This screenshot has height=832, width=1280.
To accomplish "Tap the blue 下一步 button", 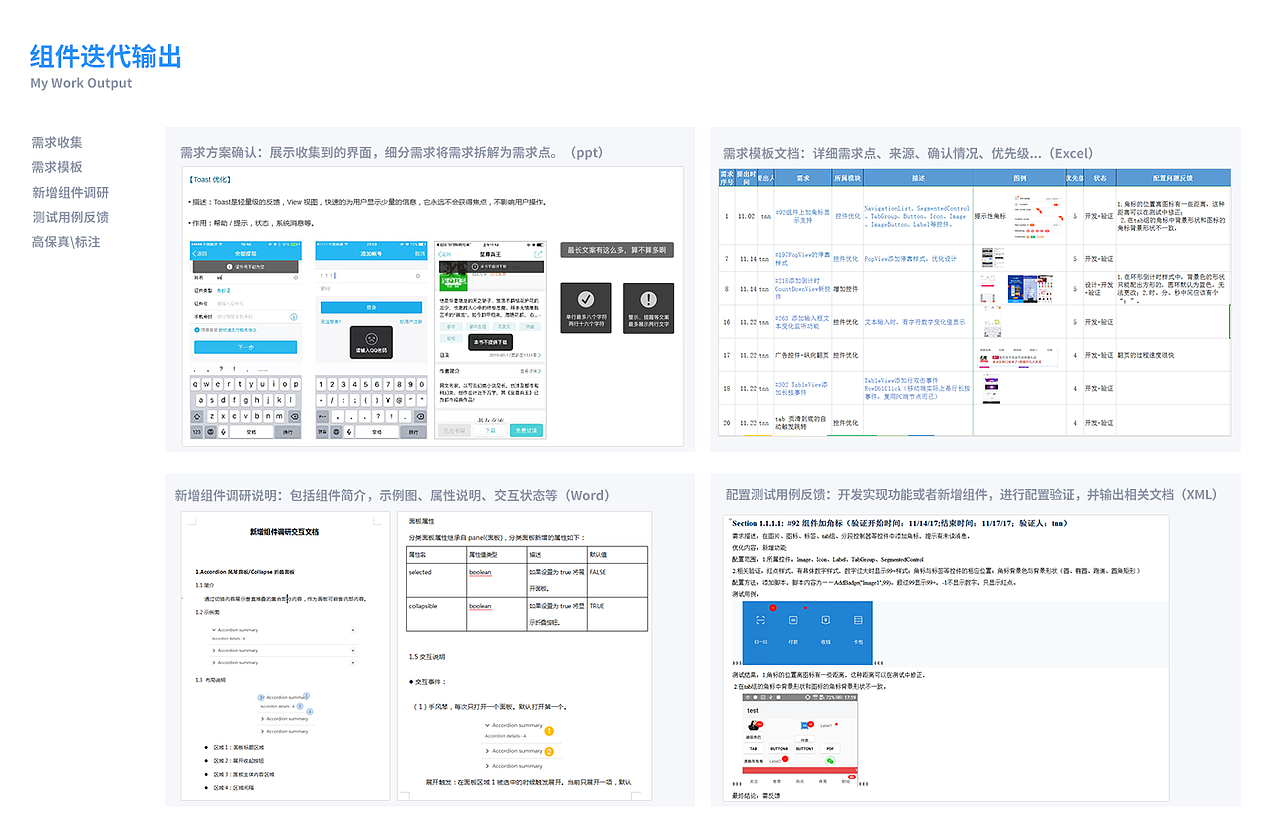I will click(245, 347).
